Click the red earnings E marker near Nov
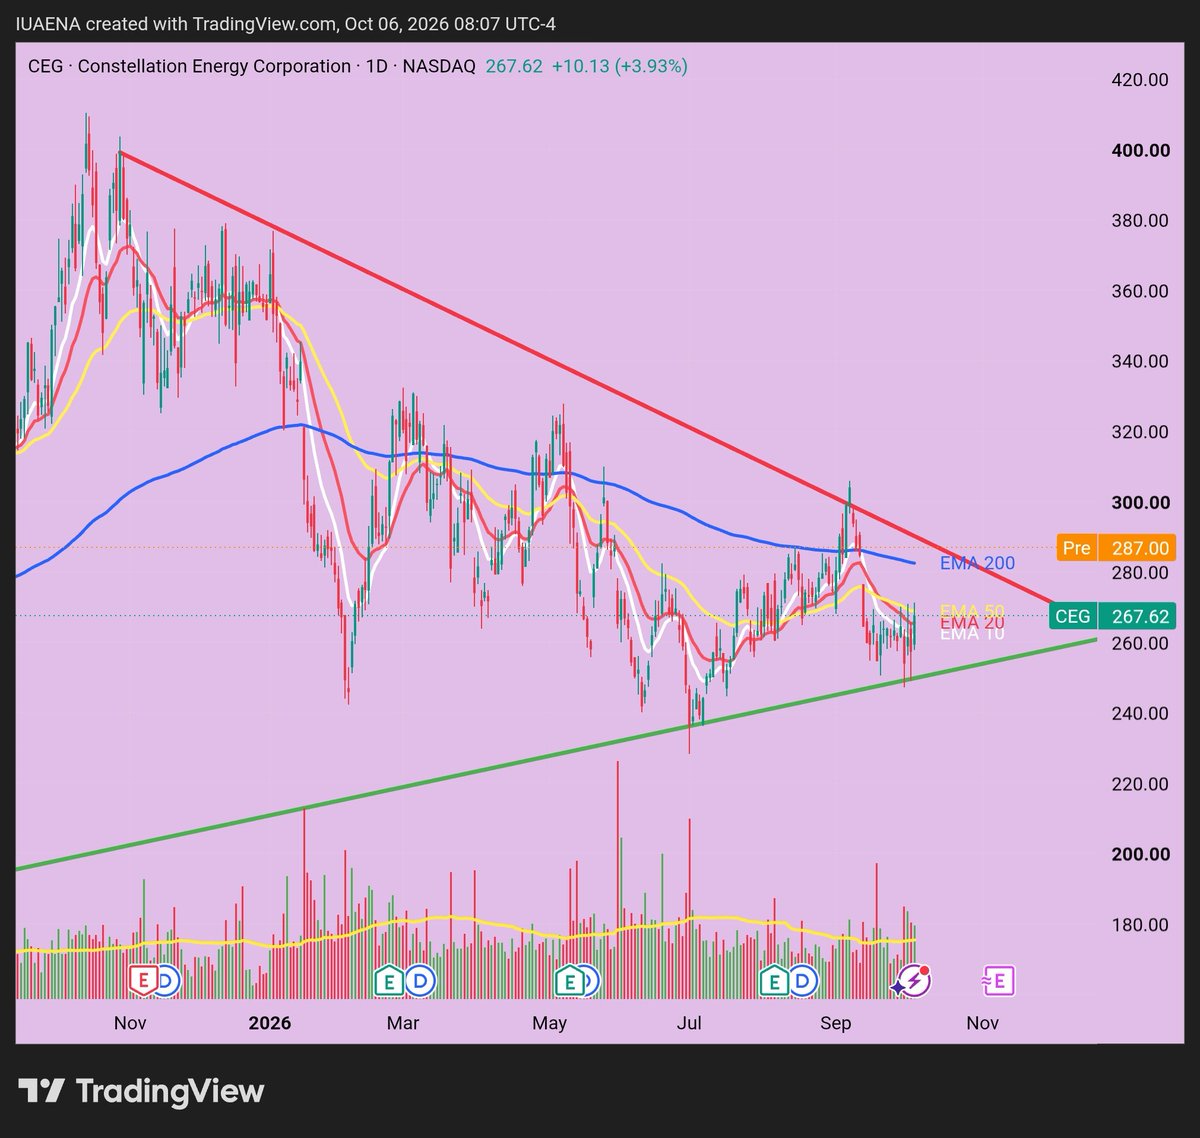 tap(144, 981)
